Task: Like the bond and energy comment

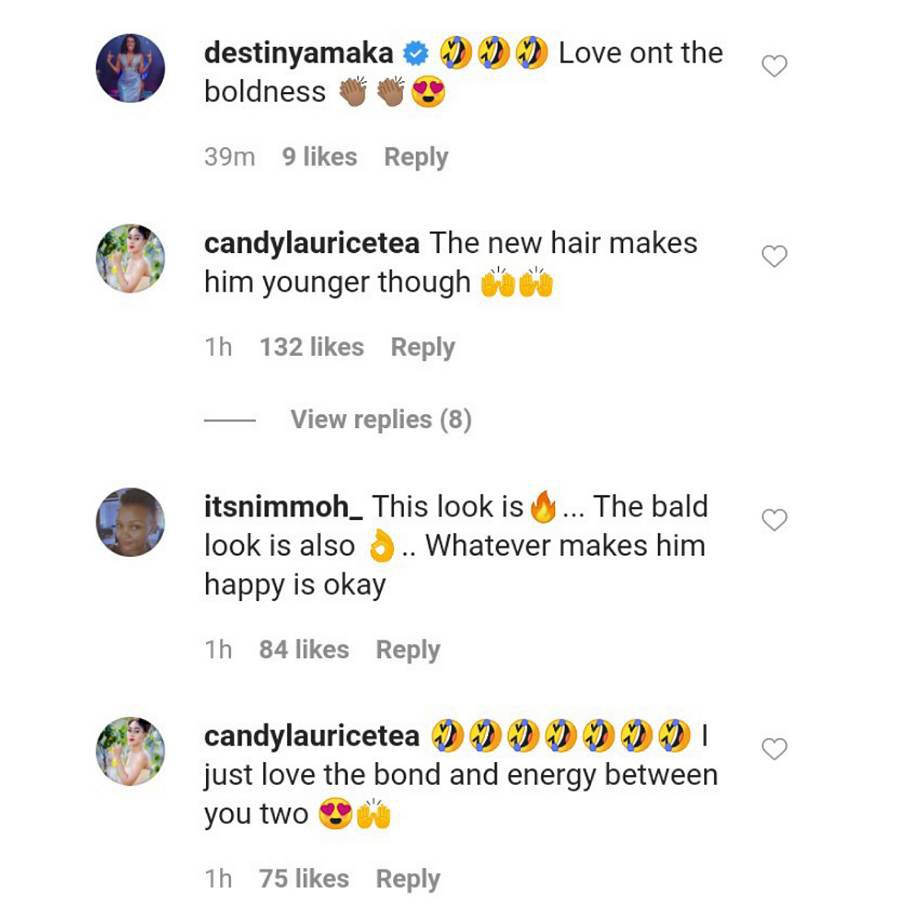Action: click(x=775, y=749)
